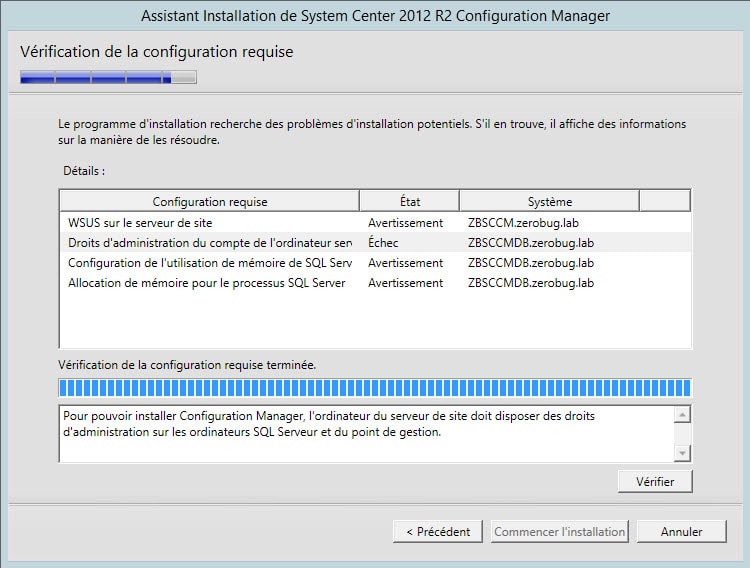Click the wizard step progress indicator

pos(108,77)
